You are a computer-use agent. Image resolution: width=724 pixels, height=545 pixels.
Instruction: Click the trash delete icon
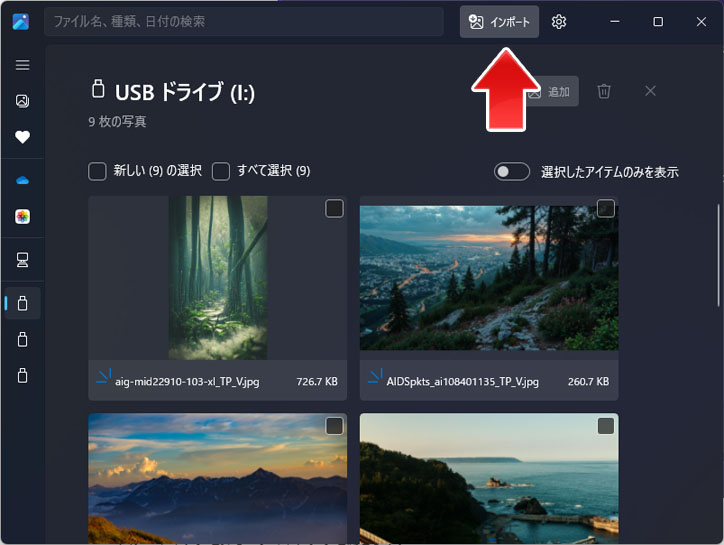604,91
